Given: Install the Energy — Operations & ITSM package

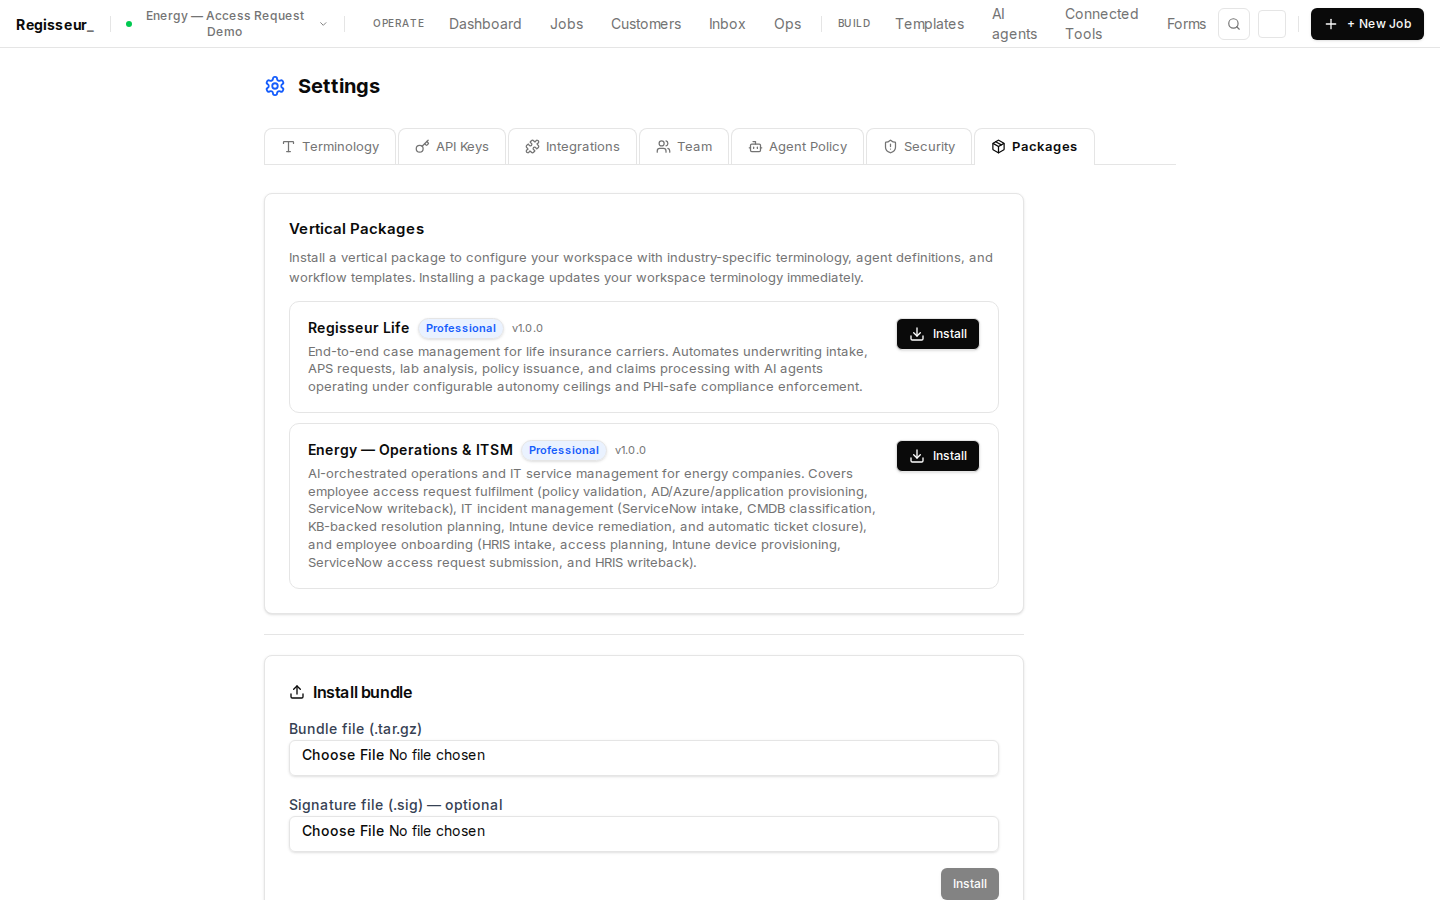Looking at the screenshot, I should pyautogui.click(x=938, y=456).
